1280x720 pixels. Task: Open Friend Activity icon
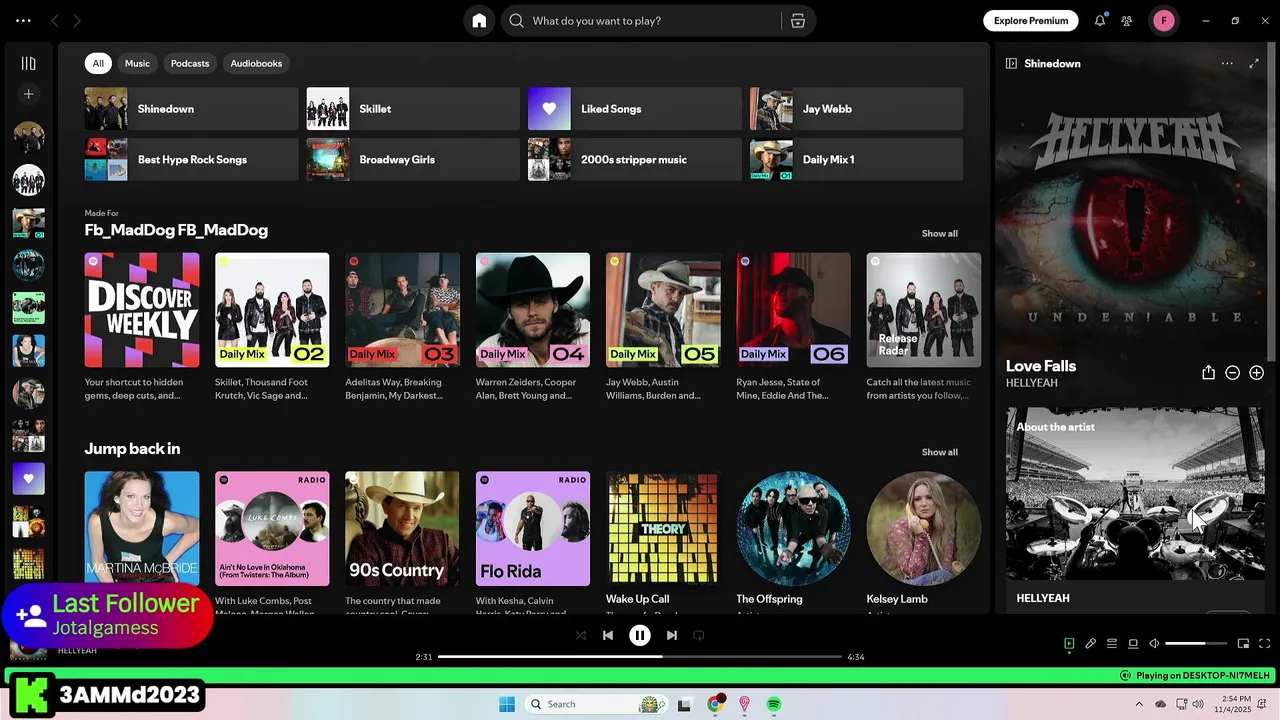(1127, 21)
